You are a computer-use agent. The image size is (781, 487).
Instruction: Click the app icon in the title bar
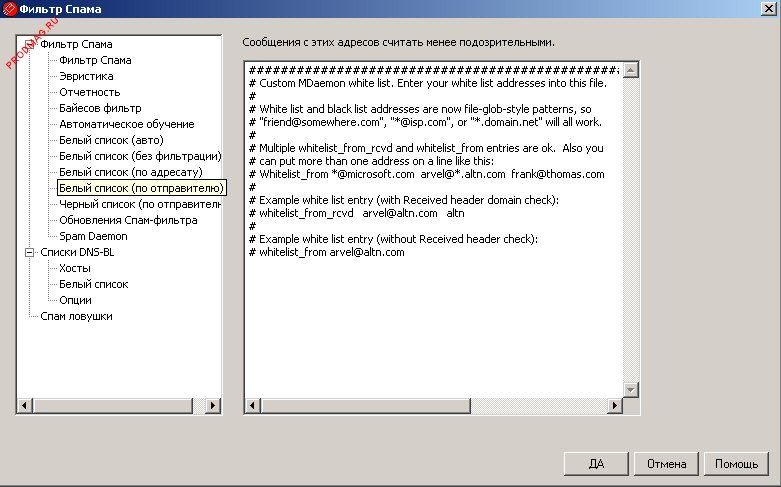pos(10,10)
